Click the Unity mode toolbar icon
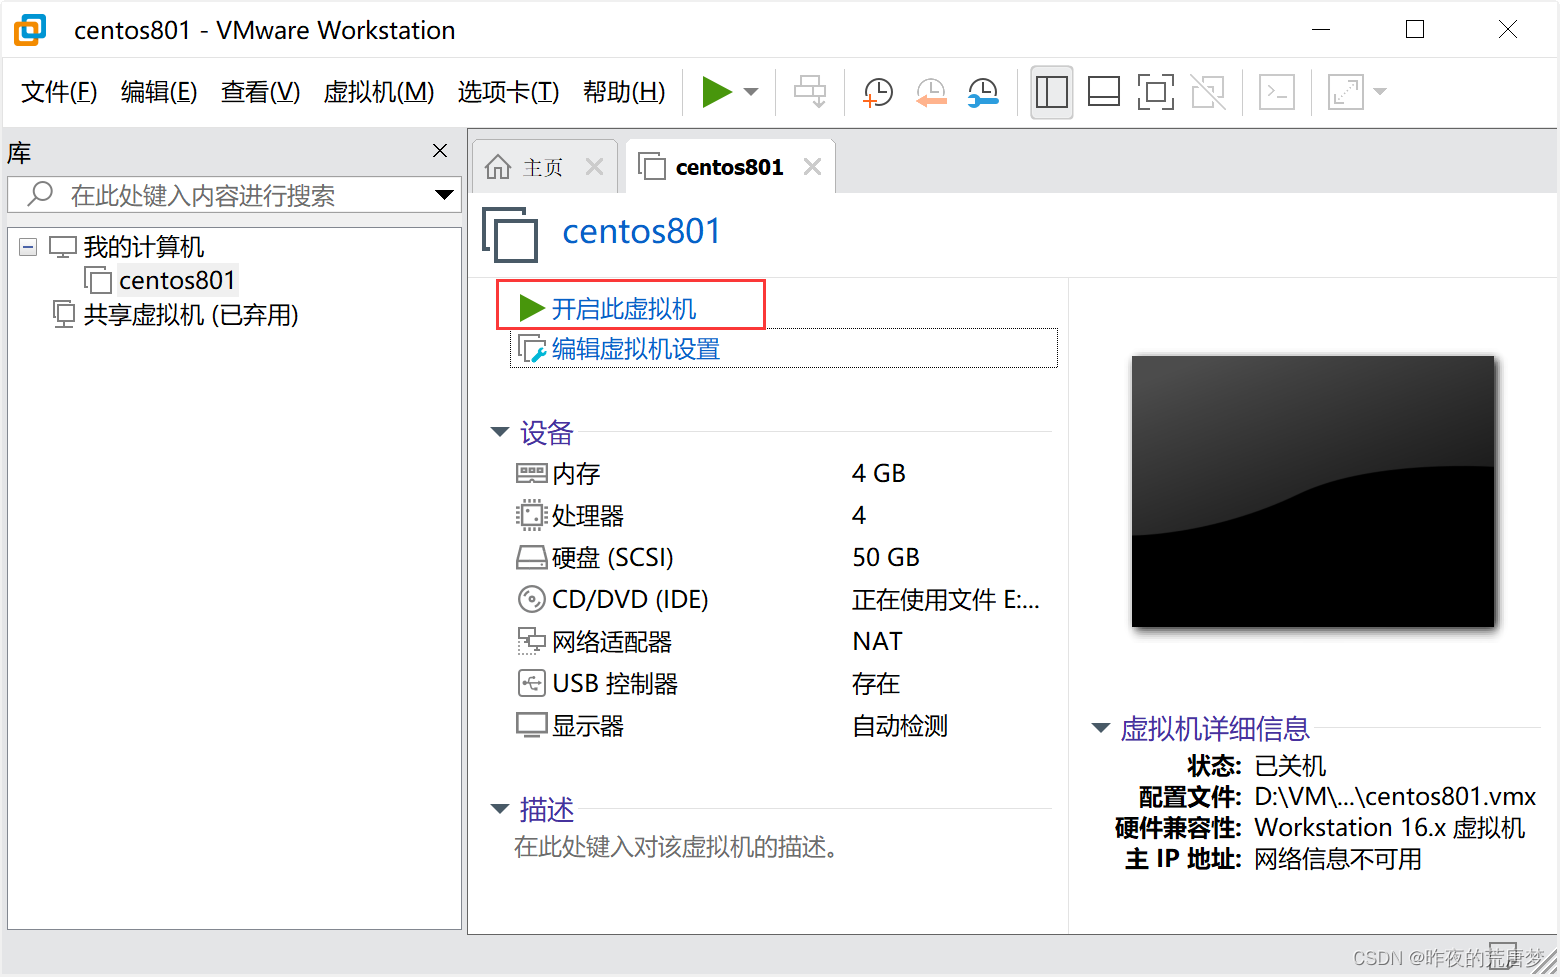 click(1208, 92)
